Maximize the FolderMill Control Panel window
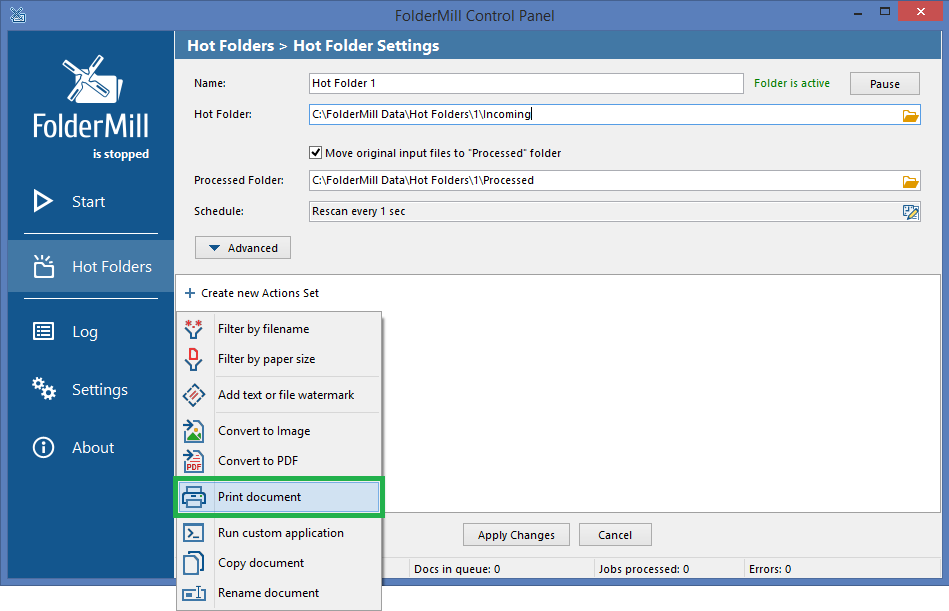 pos(884,12)
